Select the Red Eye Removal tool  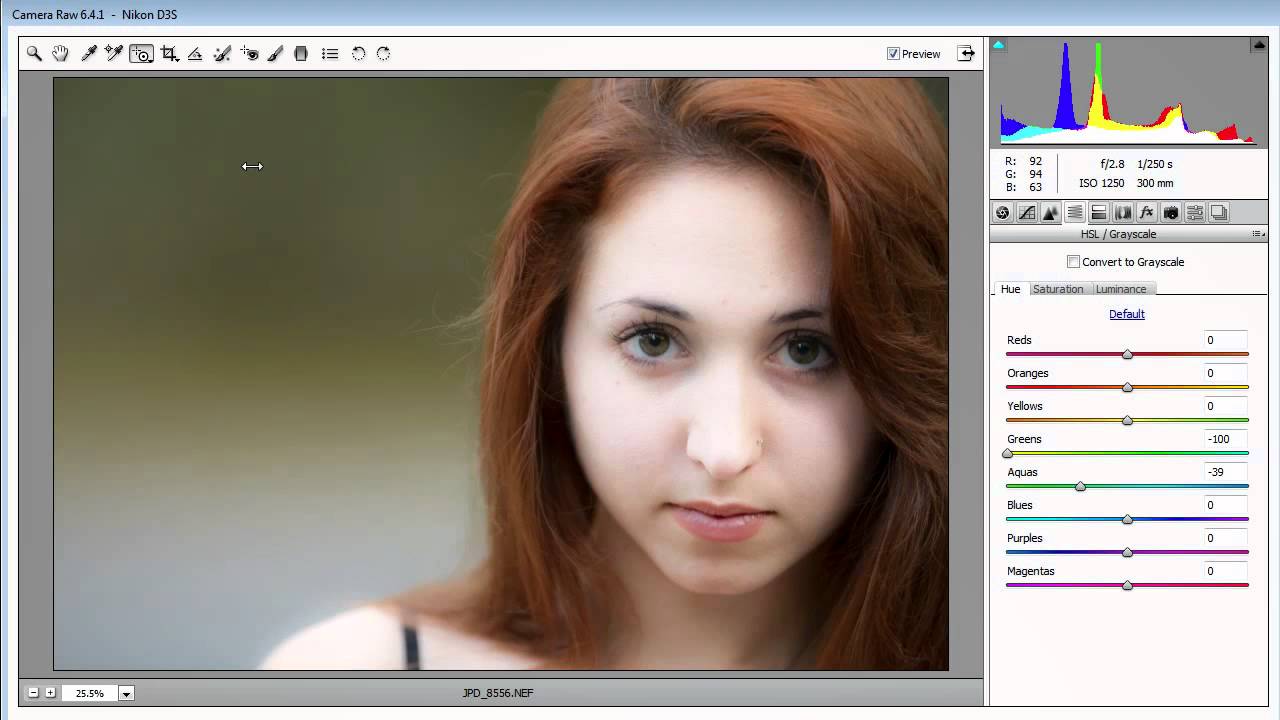tap(249, 54)
